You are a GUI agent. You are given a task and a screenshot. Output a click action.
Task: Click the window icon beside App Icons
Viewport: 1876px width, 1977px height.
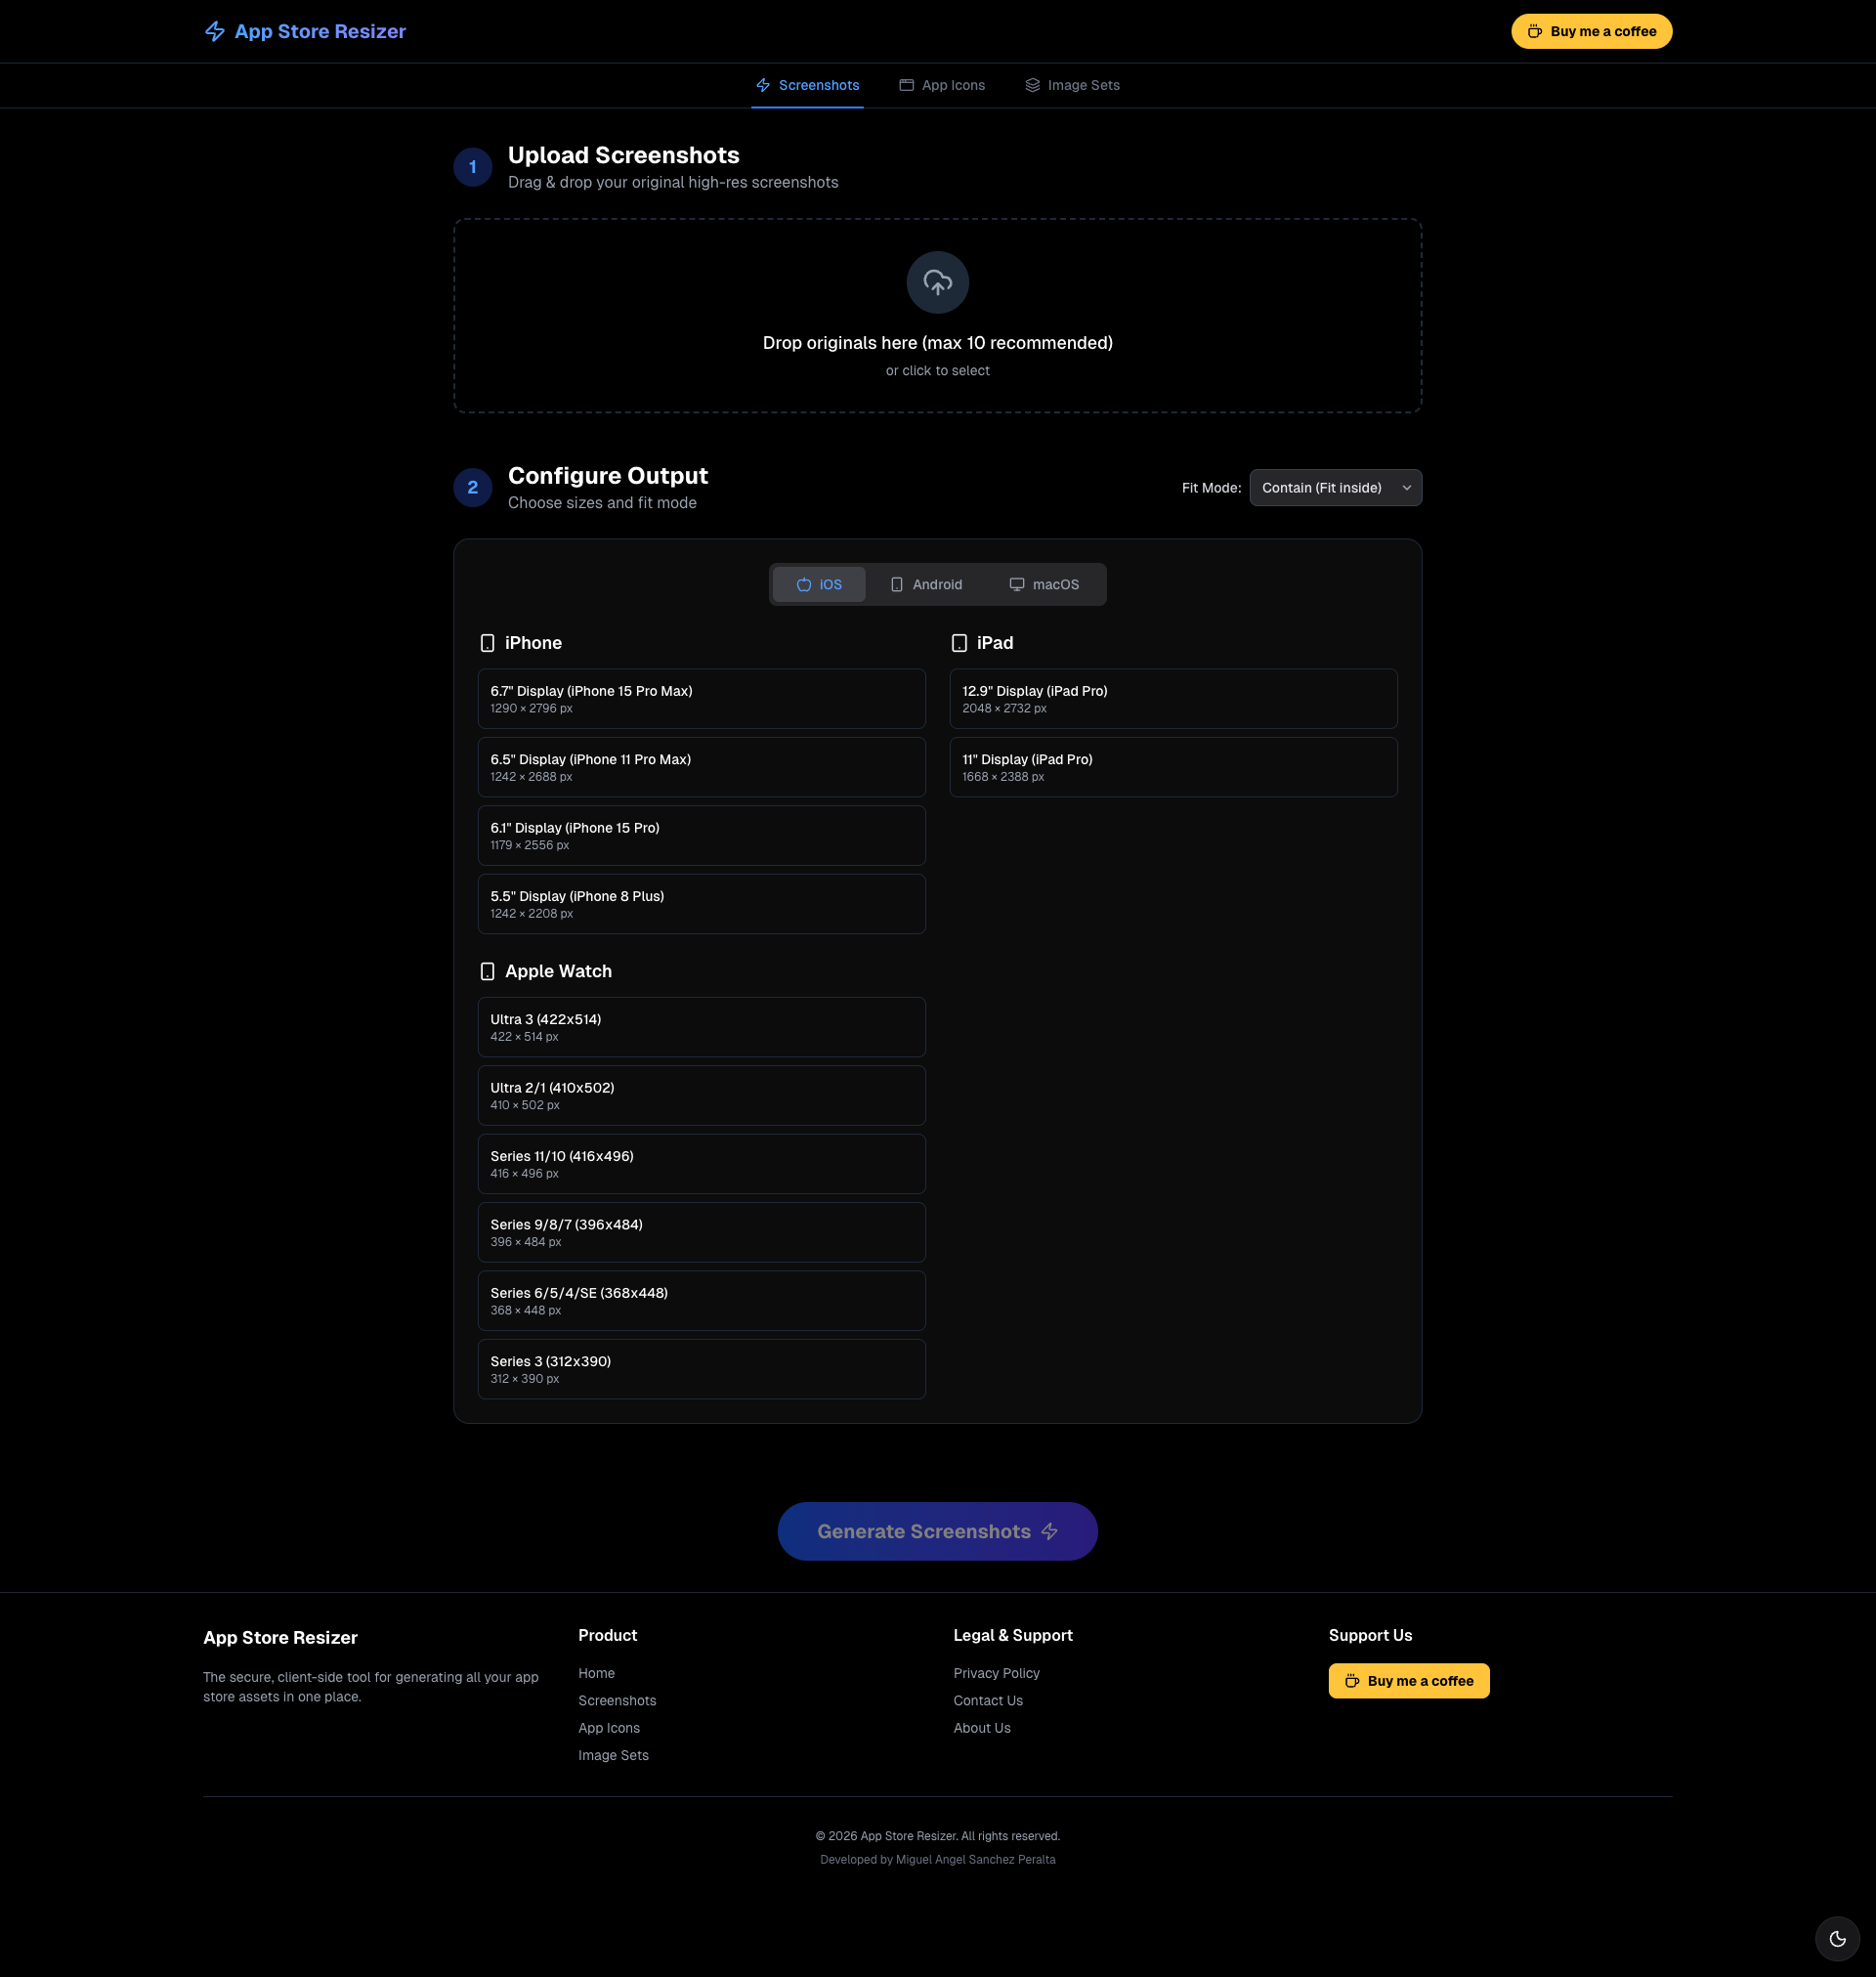coord(906,85)
